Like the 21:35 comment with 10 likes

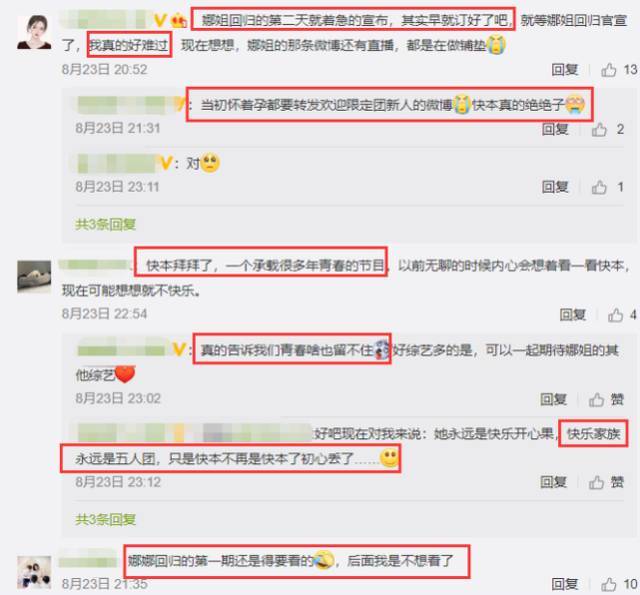[609, 584]
